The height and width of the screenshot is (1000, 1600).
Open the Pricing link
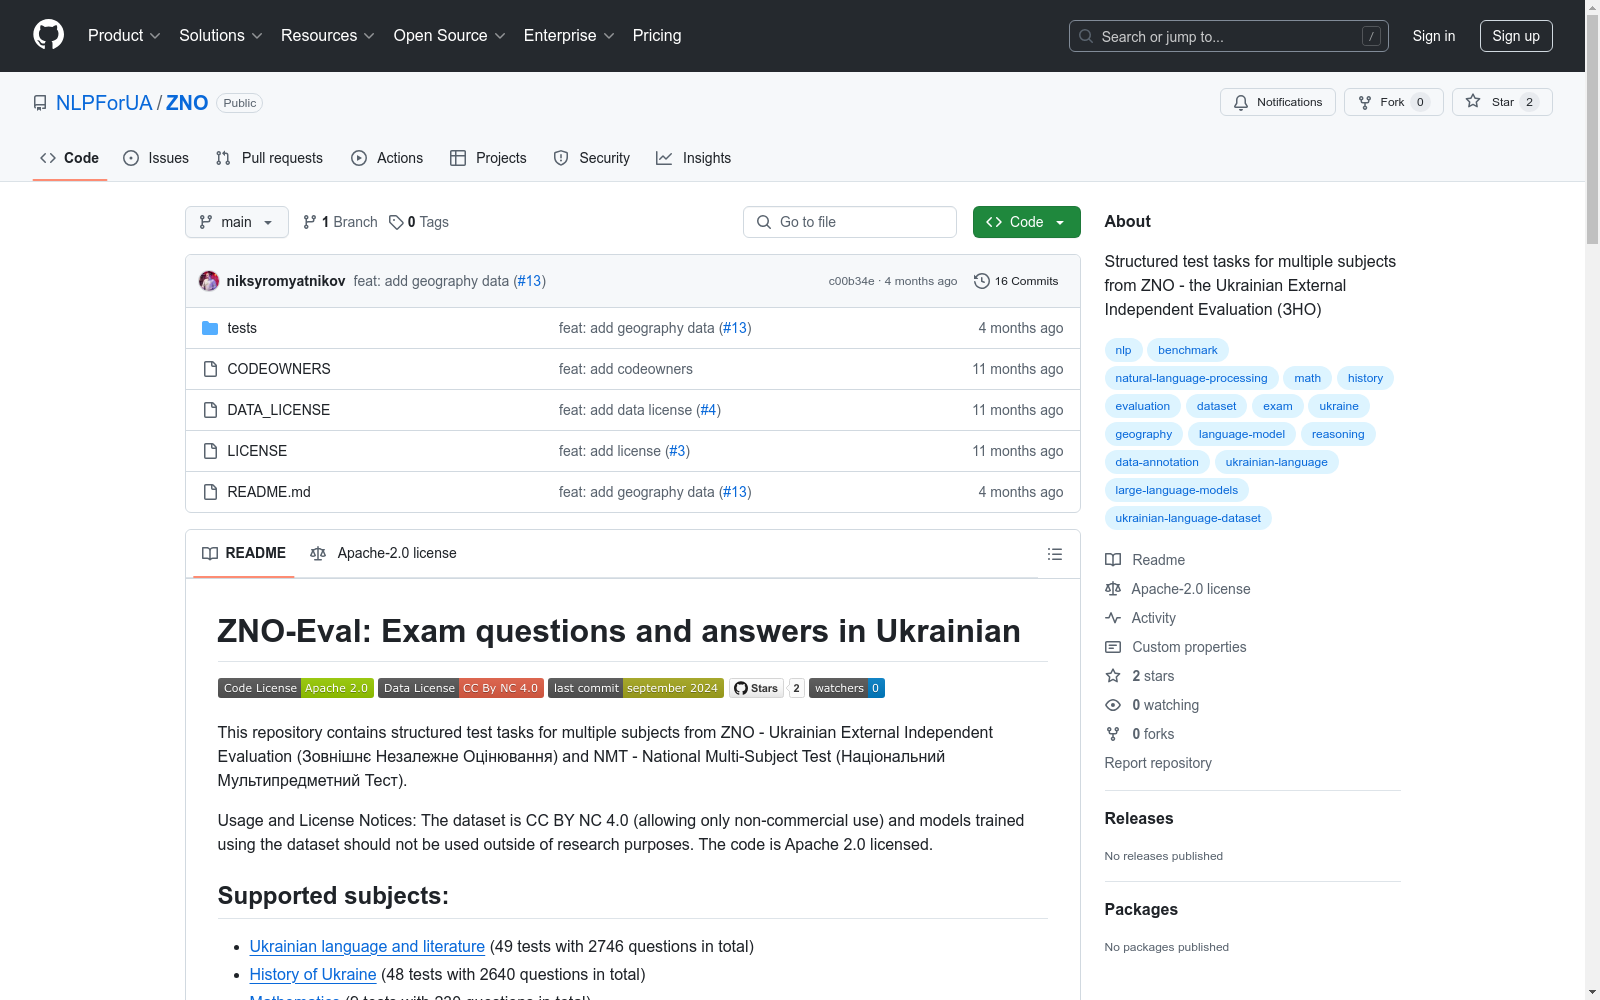(657, 35)
